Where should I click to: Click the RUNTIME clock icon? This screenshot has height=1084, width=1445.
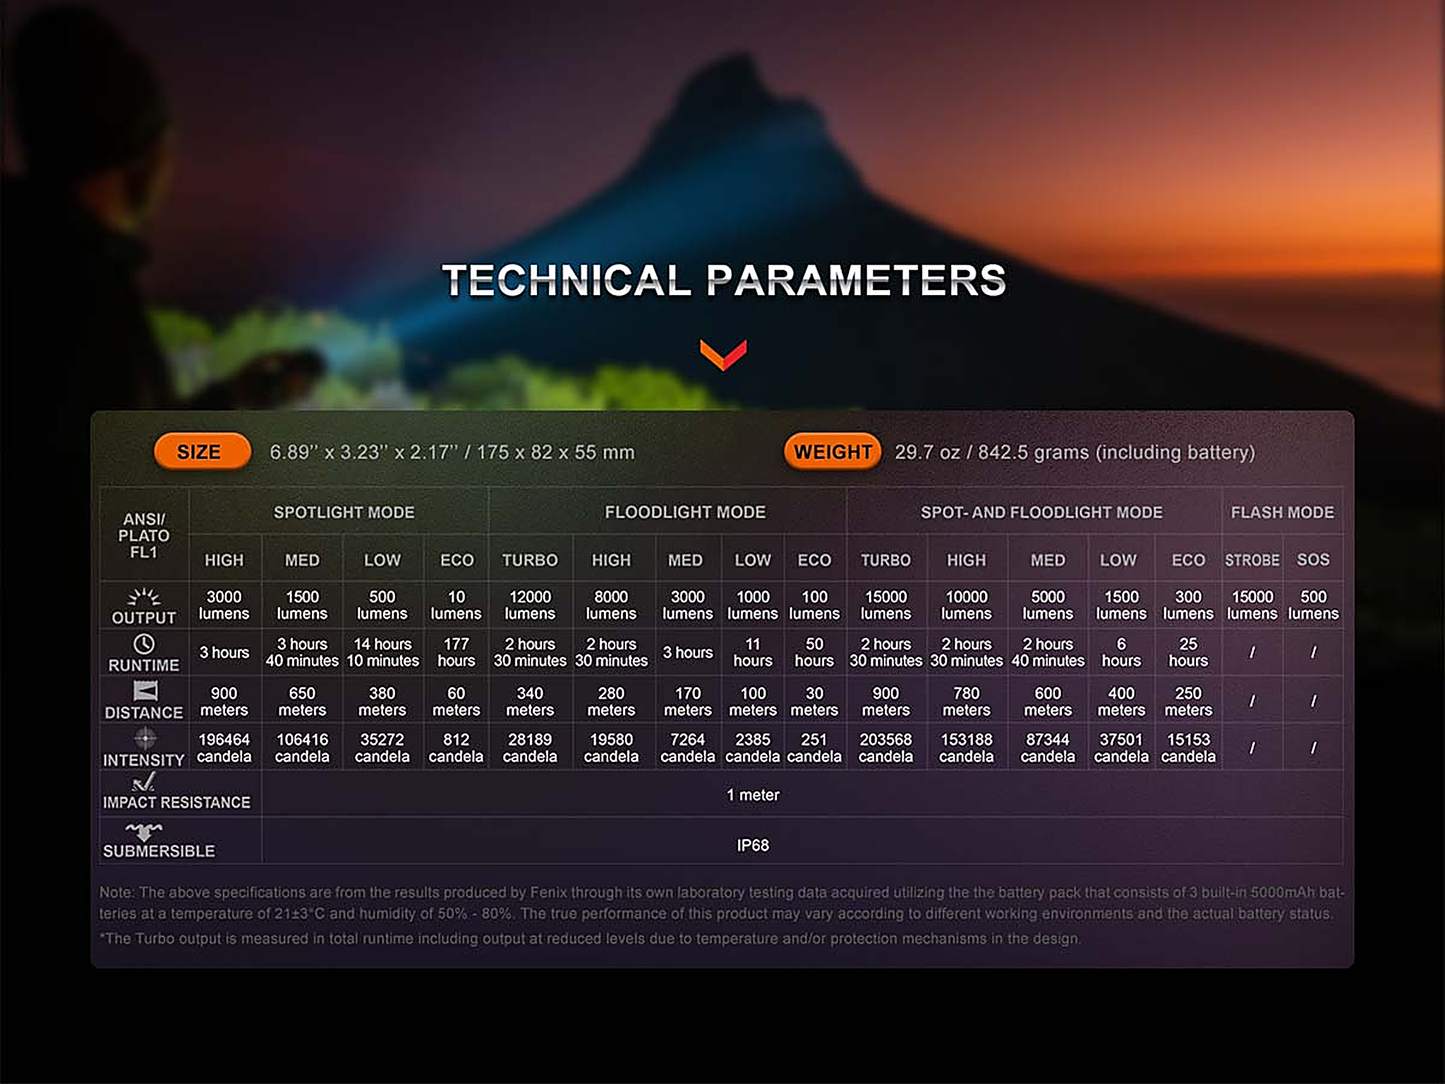click(x=144, y=644)
